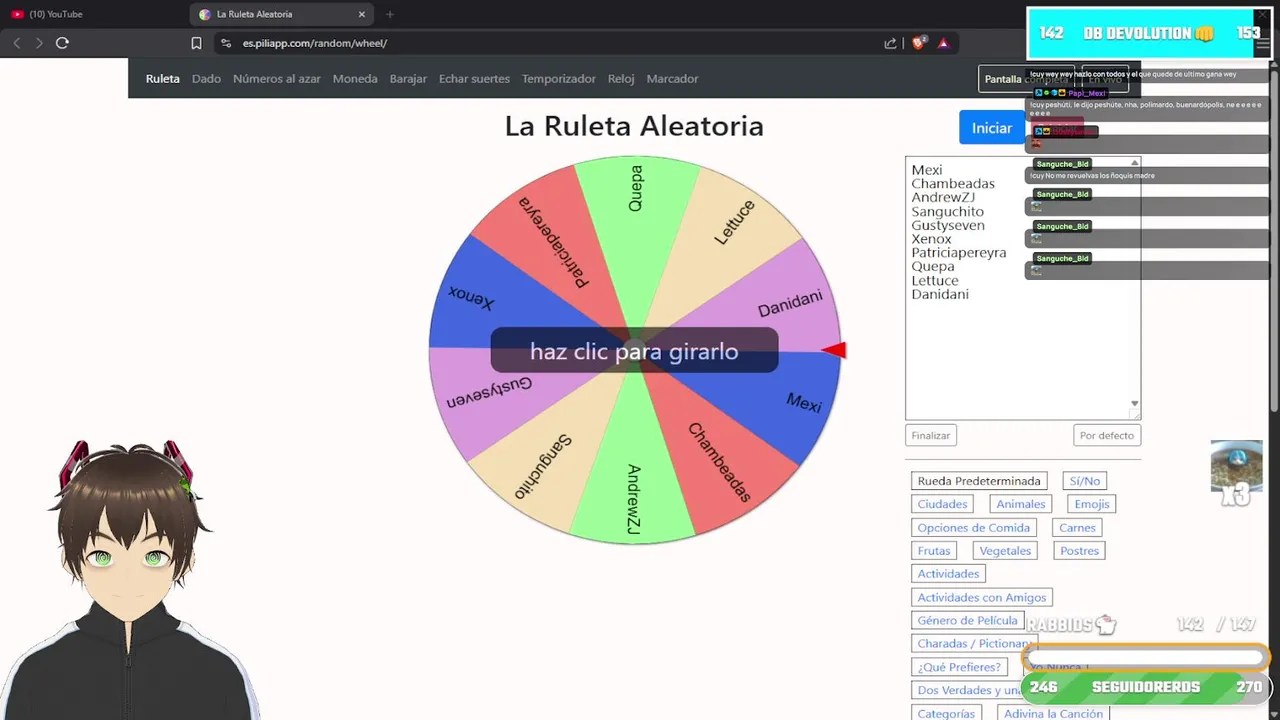Reload the page with refresh icon
This screenshot has width=1280, height=720.
pyautogui.click(x=62, y=43)
